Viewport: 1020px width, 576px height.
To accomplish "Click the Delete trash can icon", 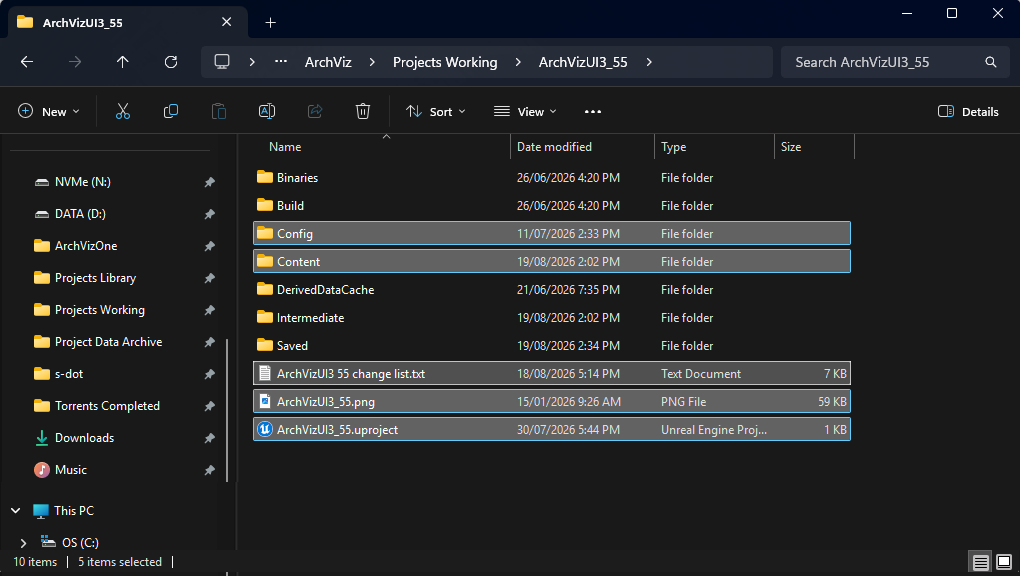I will click(363, 111).
